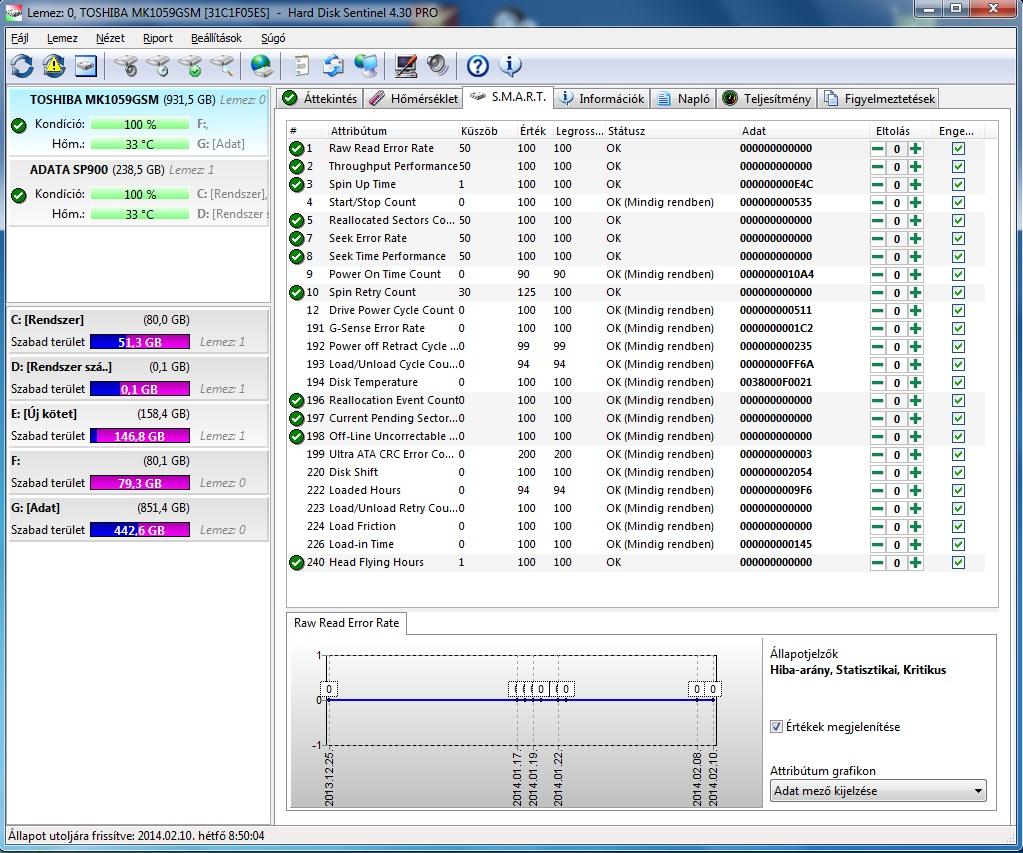Toggle enable checkbox for Head Flying Hours row

pyautogui.click(x=958, y=563)
